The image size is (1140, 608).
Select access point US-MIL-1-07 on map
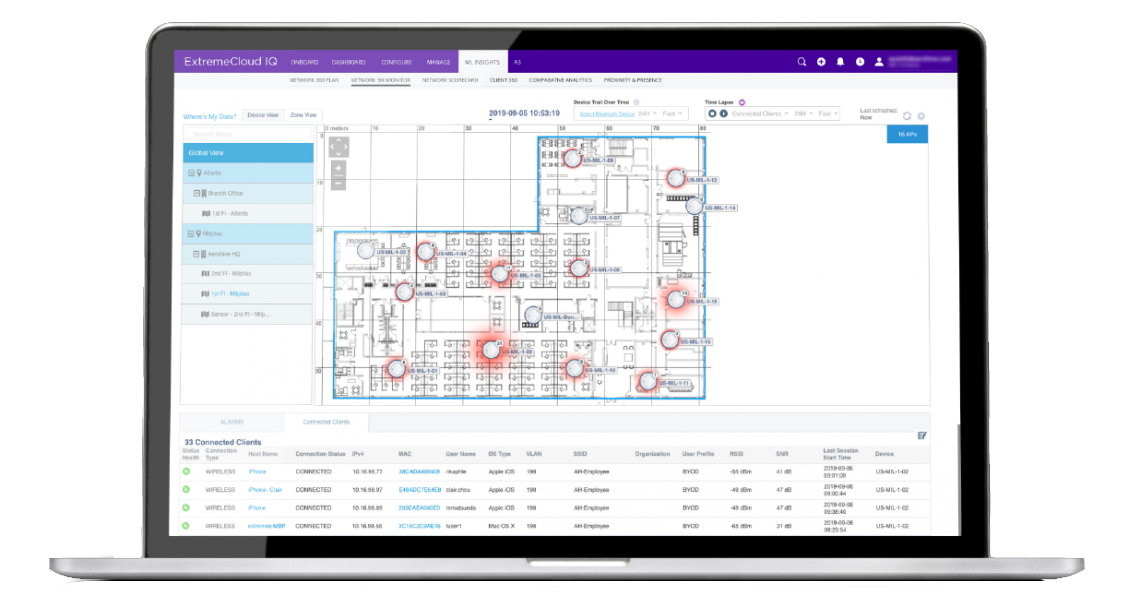click(579, 215)
